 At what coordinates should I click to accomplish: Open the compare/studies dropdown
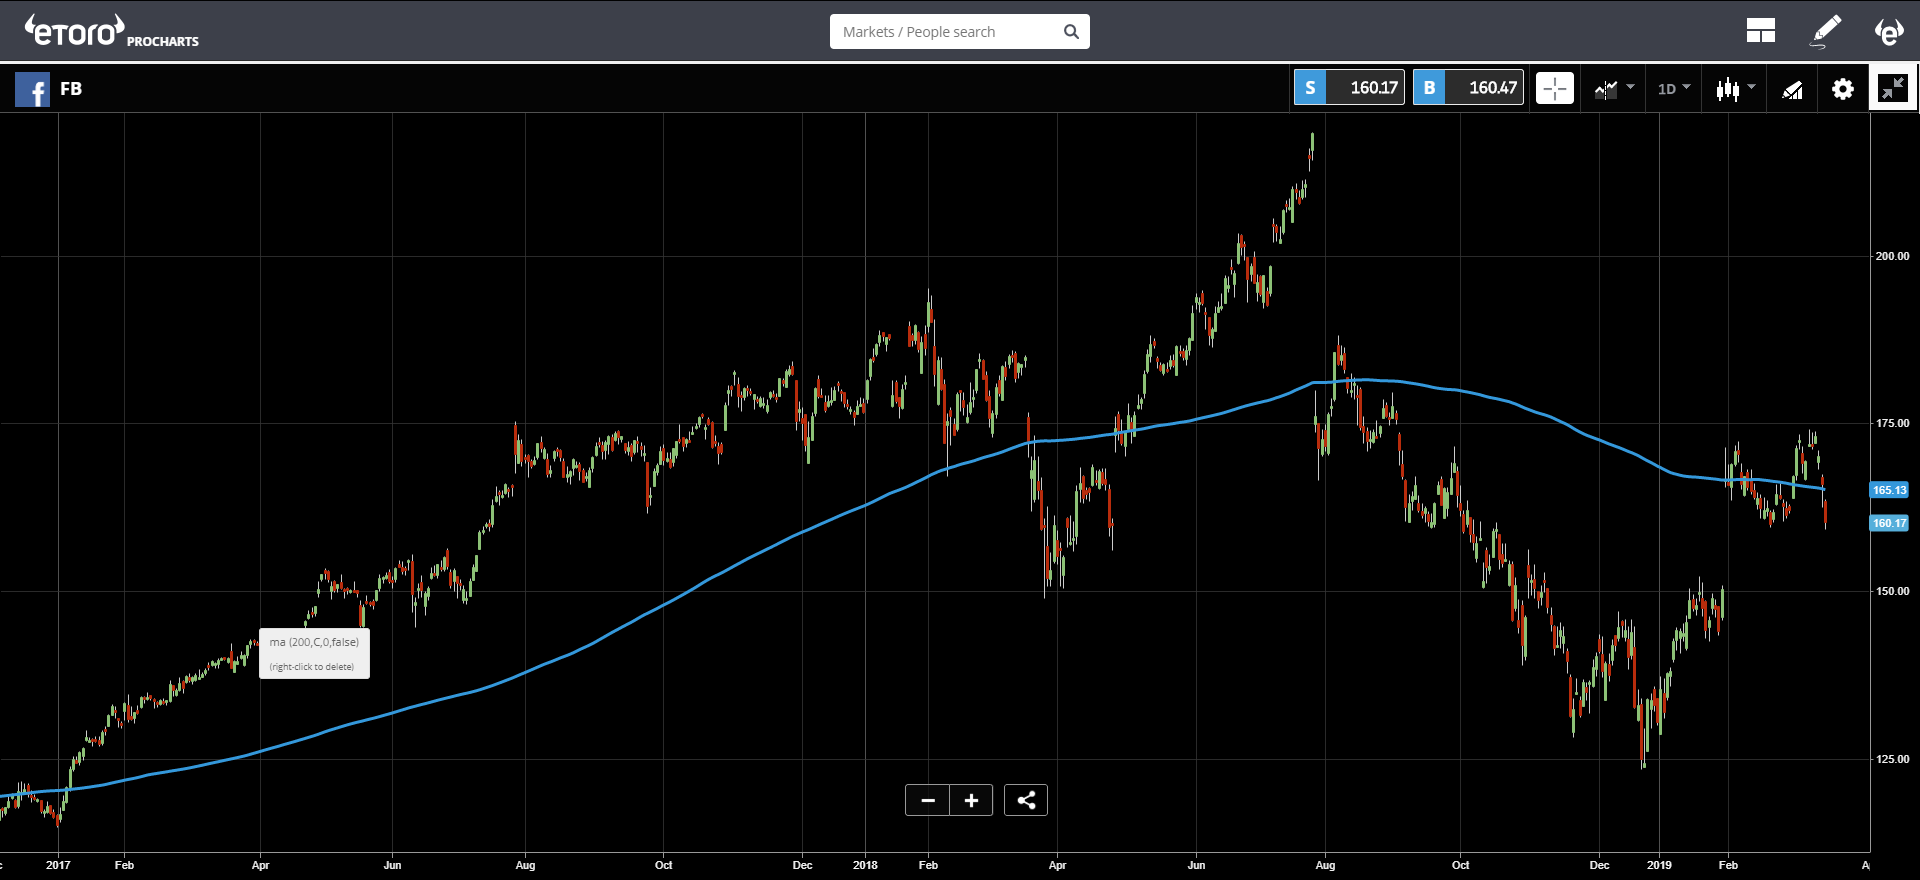coord(1613,89)
